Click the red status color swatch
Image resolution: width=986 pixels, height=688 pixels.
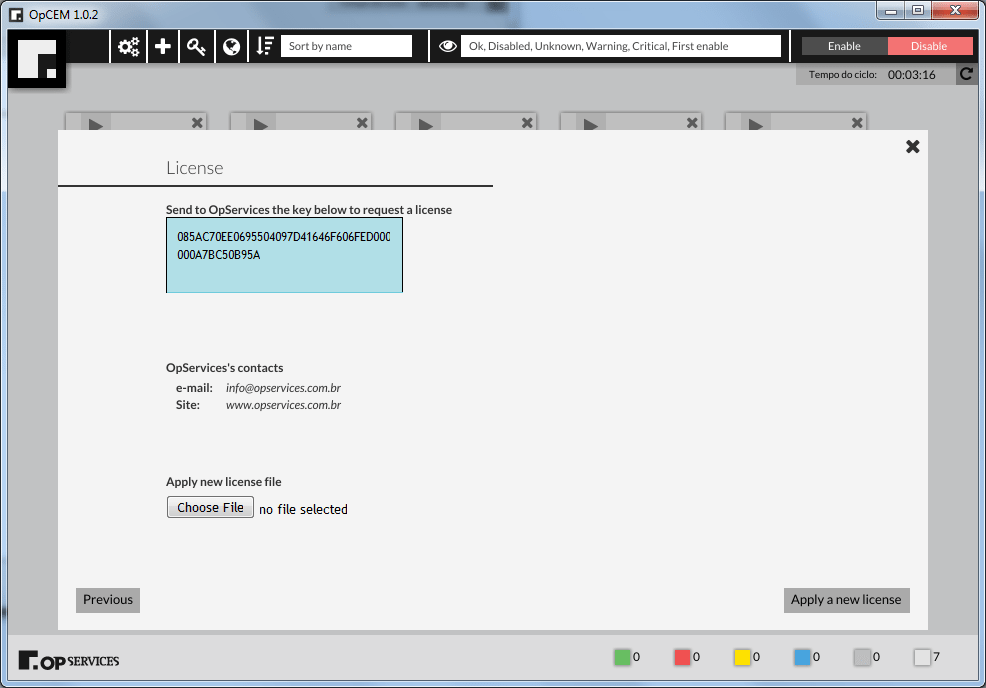pos(682,657)
